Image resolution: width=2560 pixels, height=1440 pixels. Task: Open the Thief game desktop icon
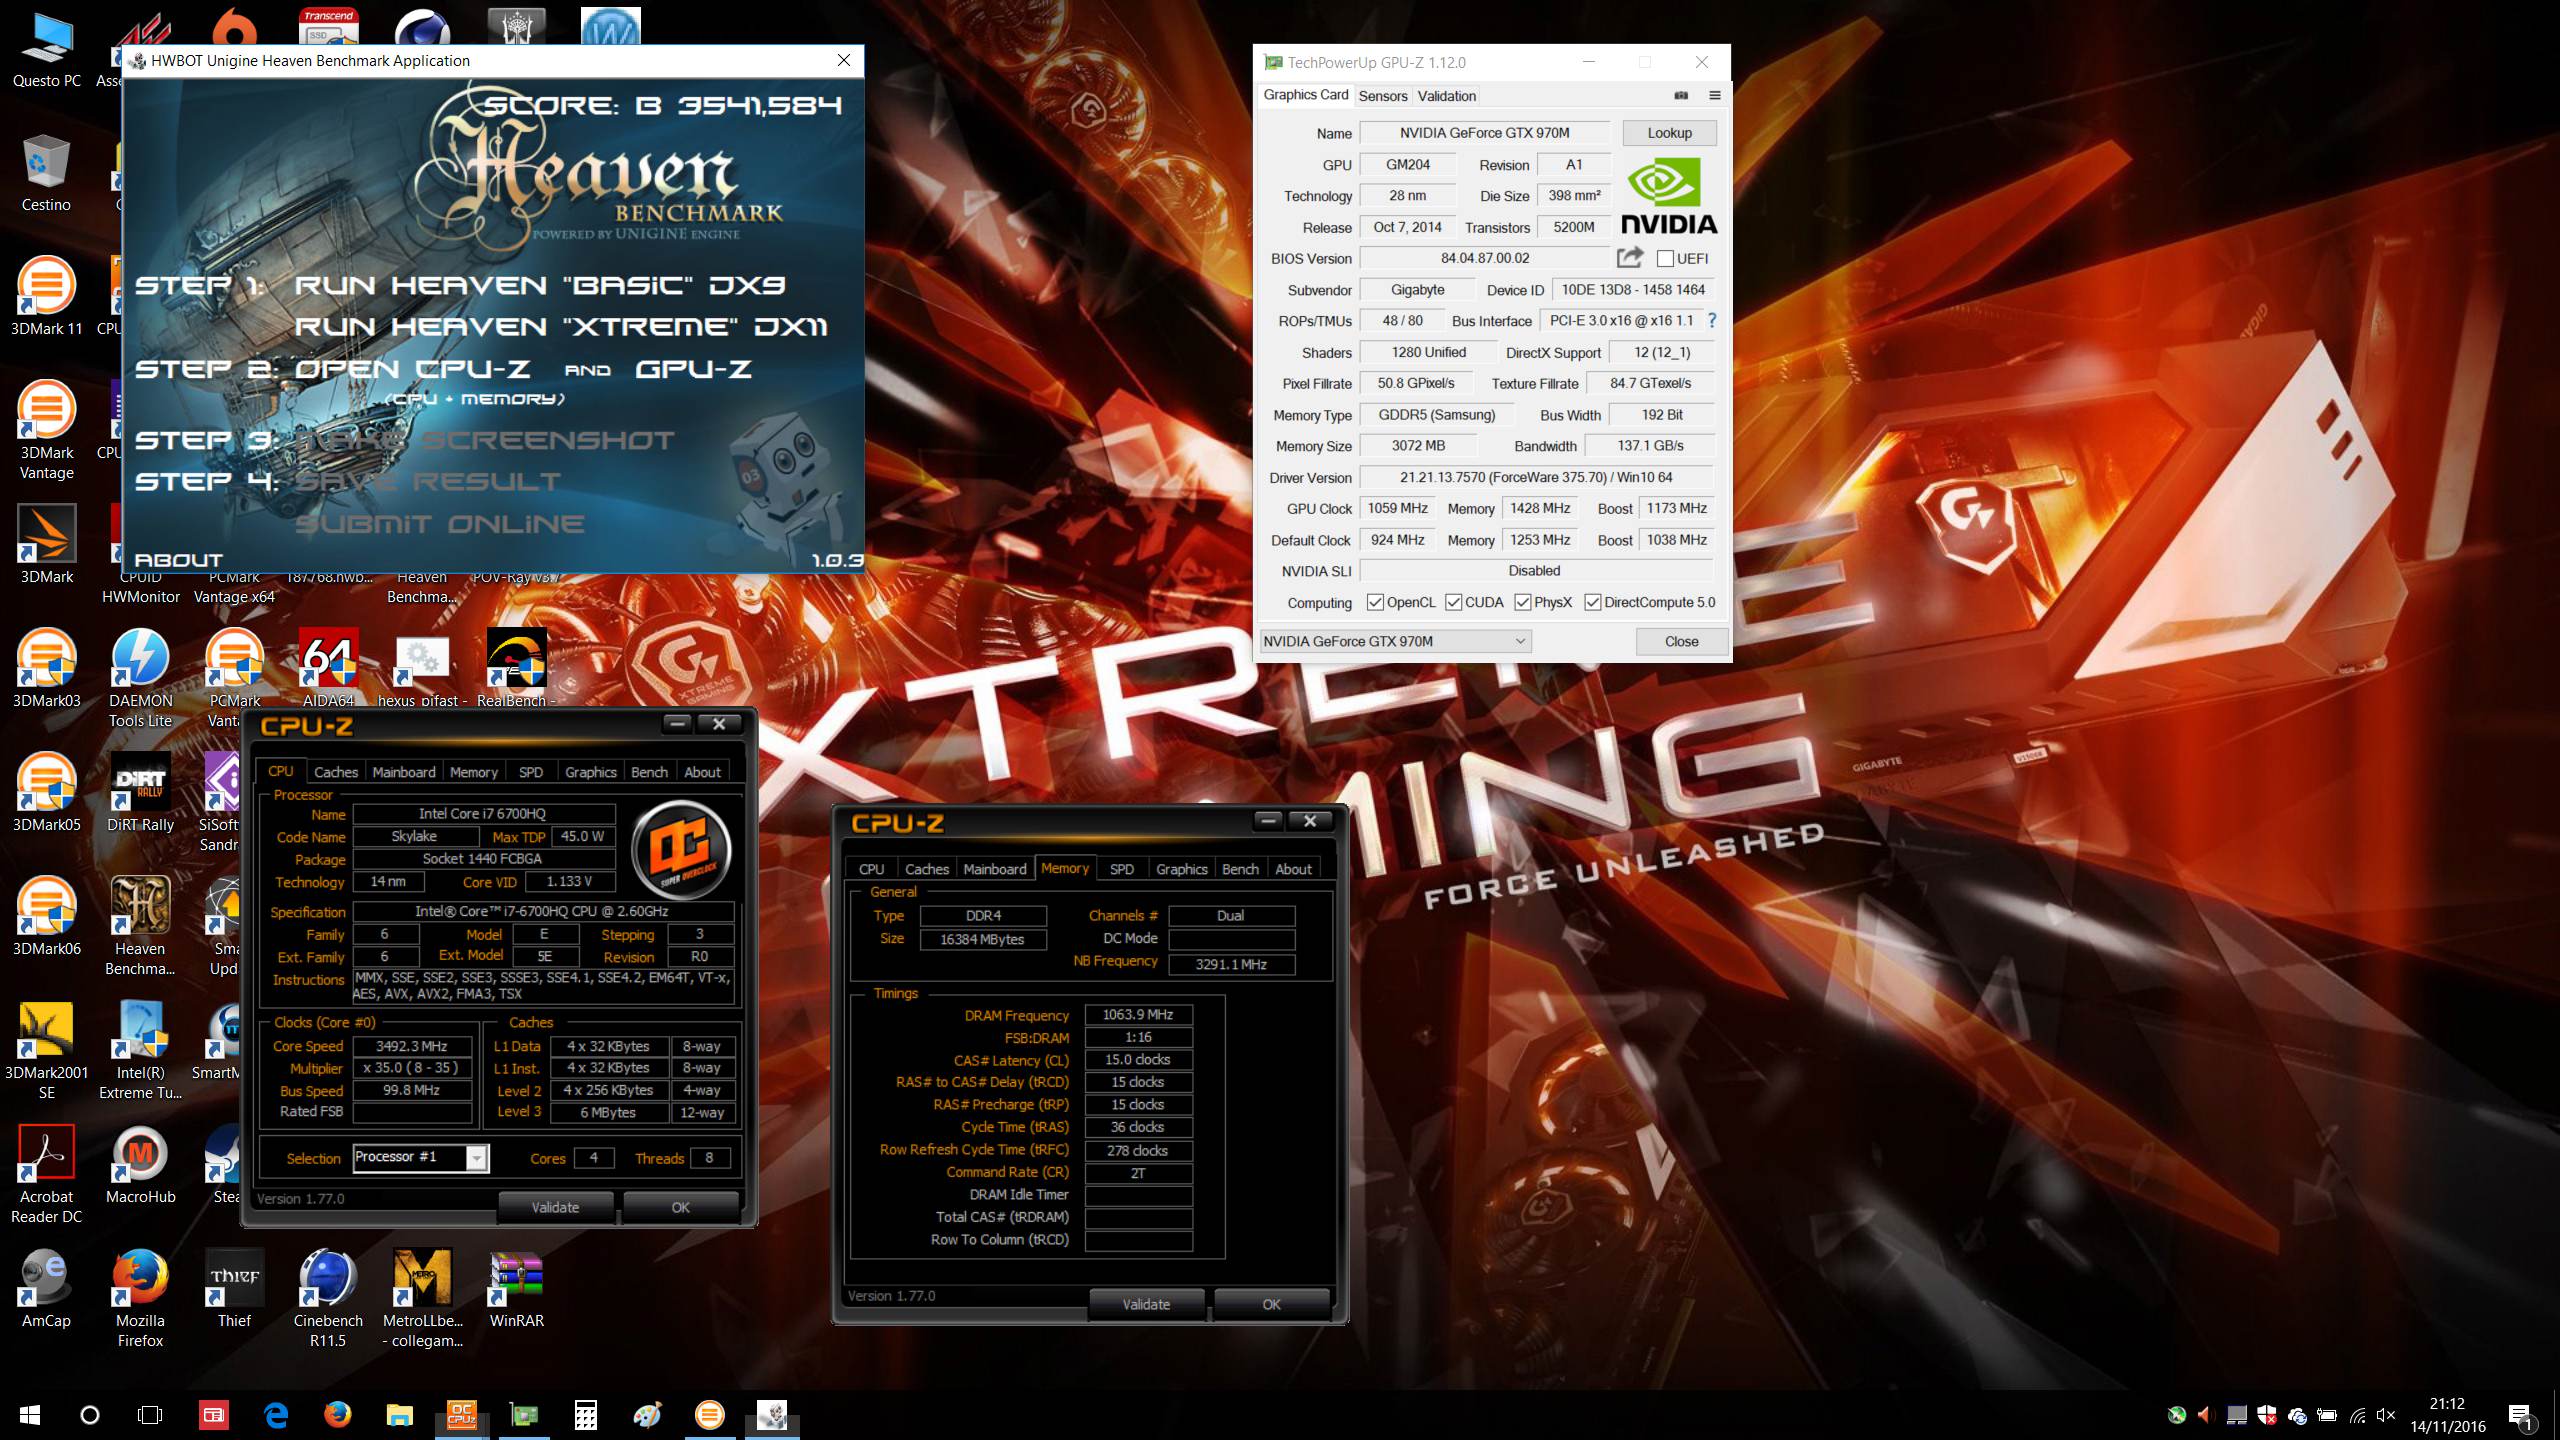234,1288
